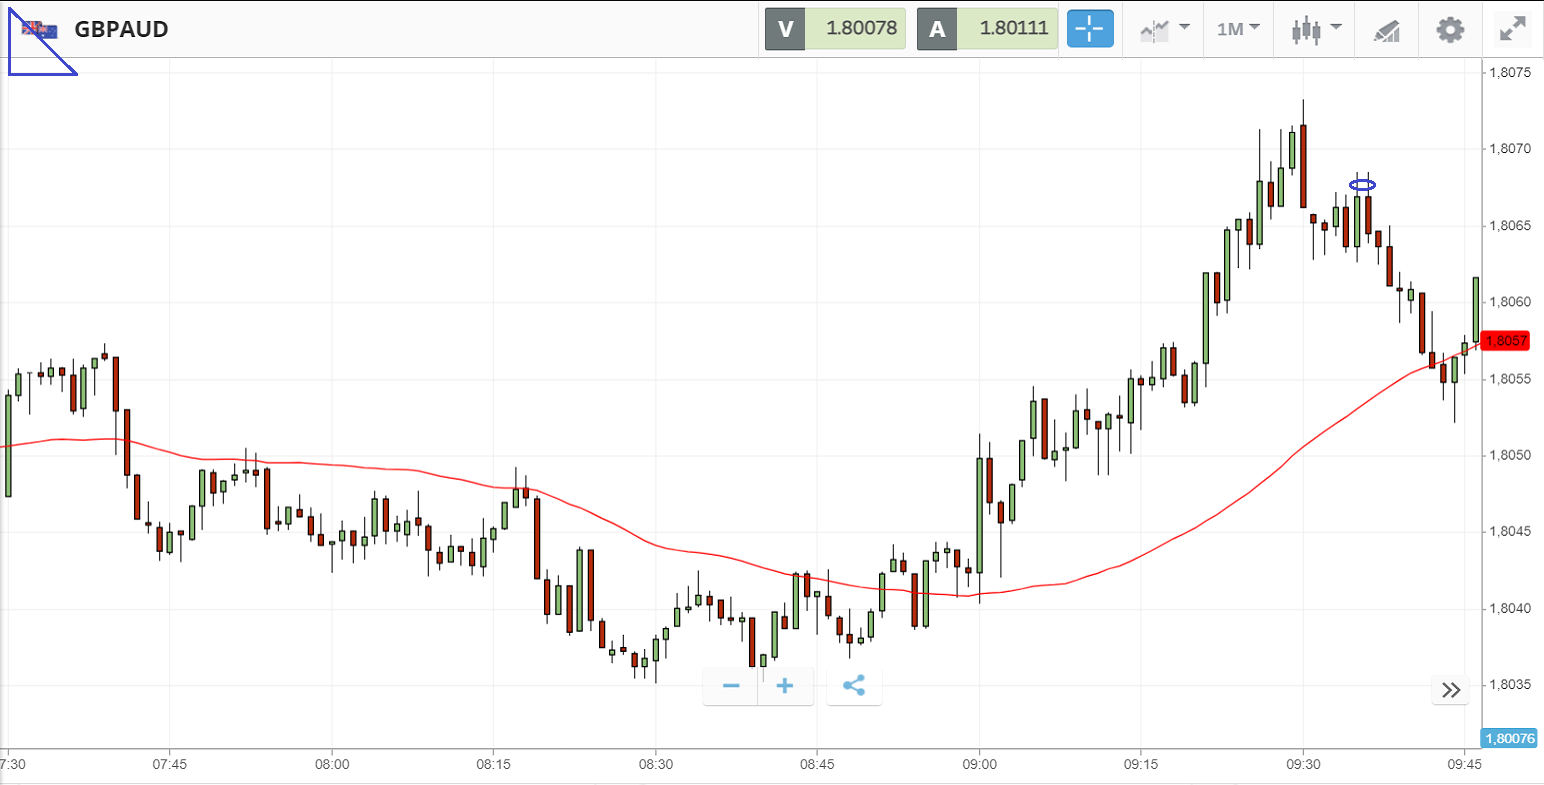
Task: Click the 07:45 time axis label
Action: 170,764
